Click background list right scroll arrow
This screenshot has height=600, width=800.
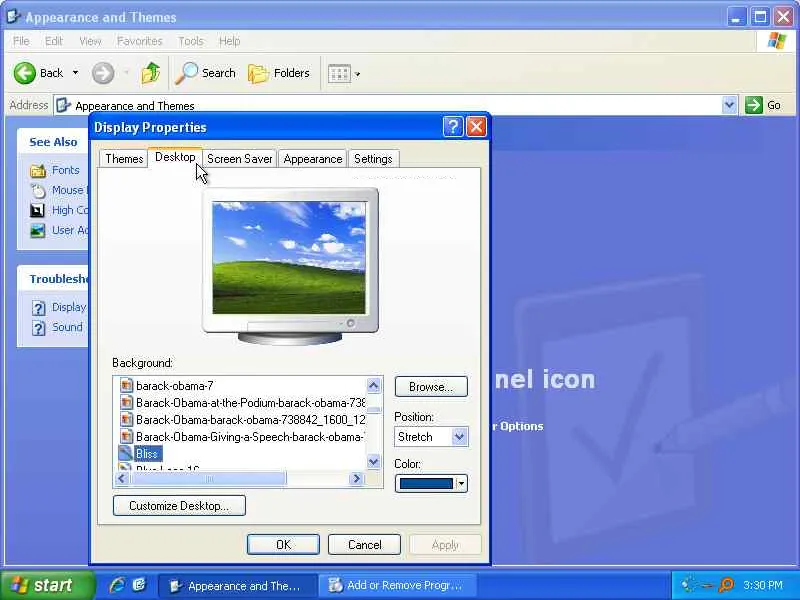point(356,479)
